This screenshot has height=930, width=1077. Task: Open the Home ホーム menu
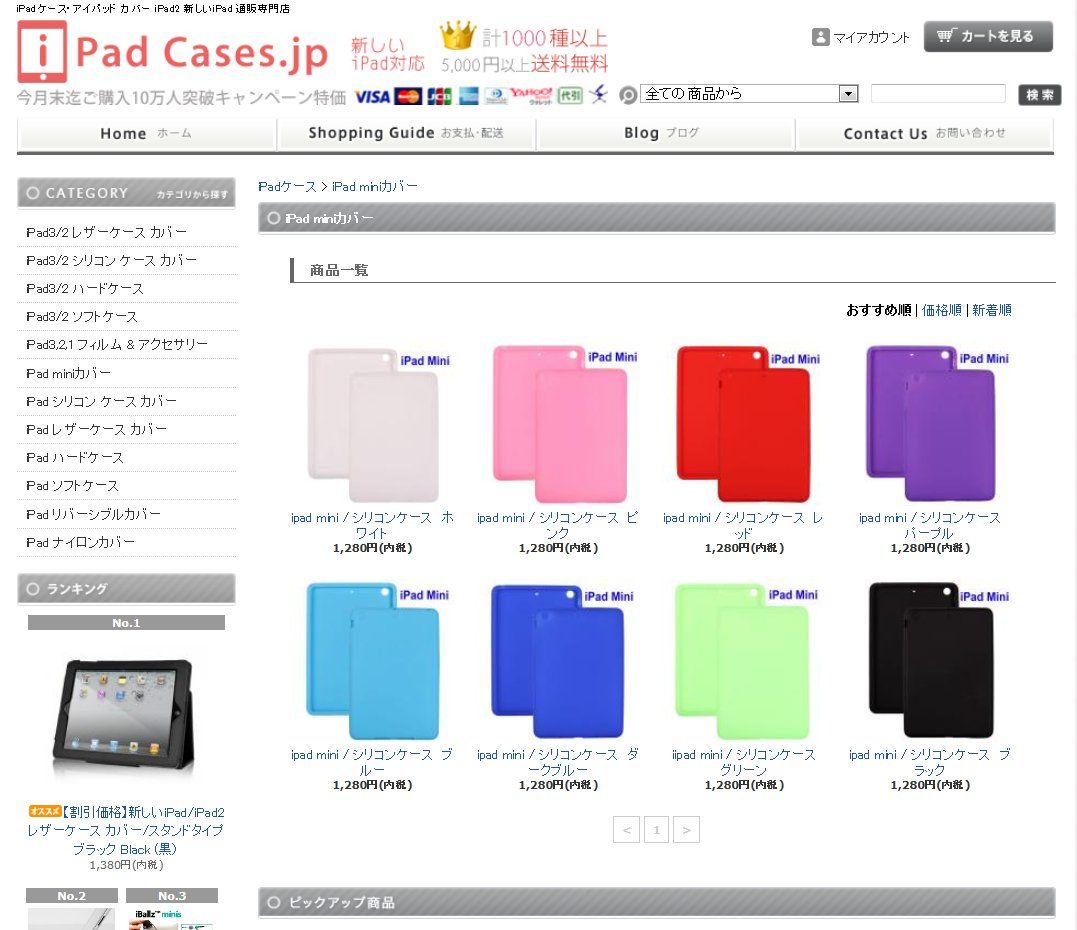146,133
